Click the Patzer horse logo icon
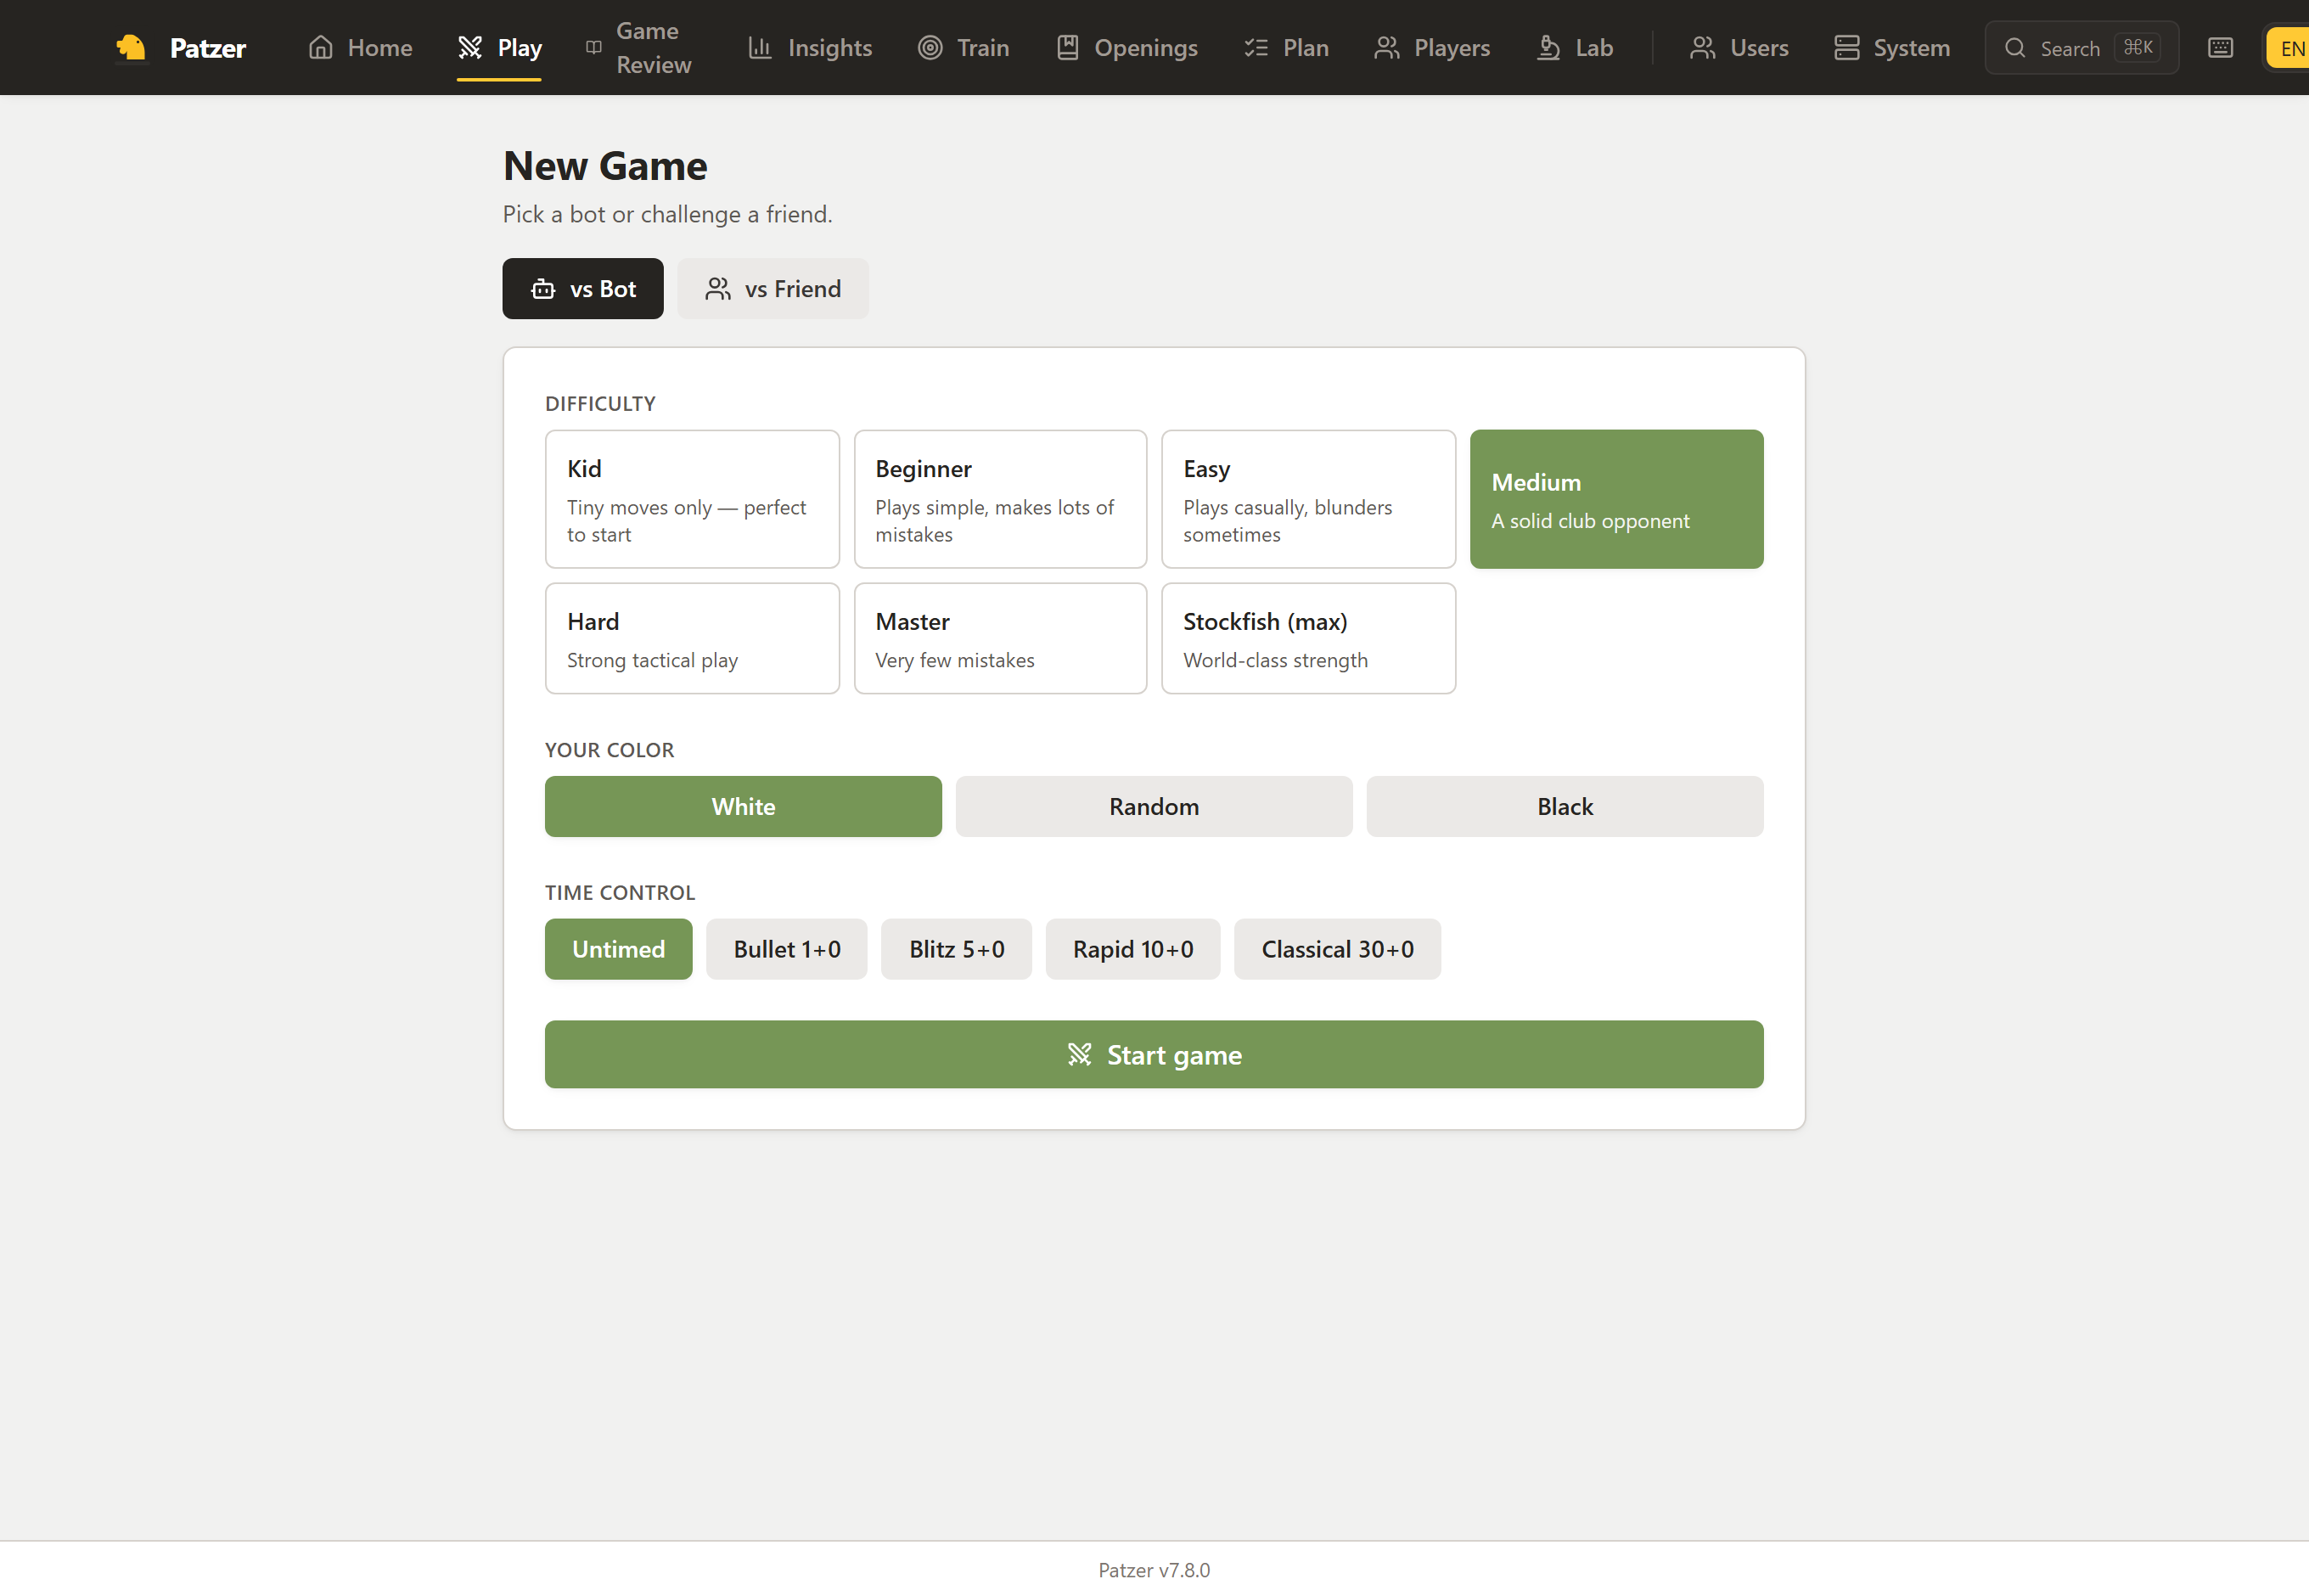The image size is (2309, 1596). [x=131, y=47]
